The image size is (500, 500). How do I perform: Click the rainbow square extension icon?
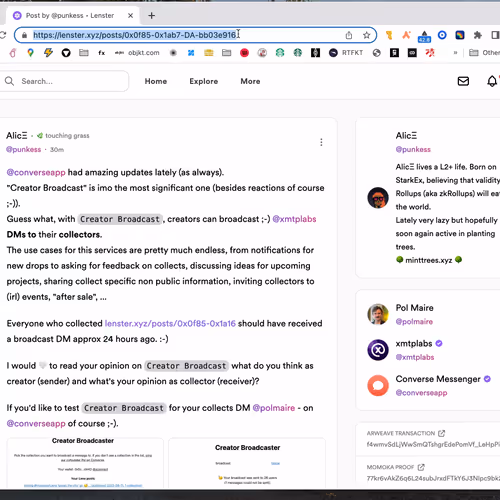coord(460,35)
